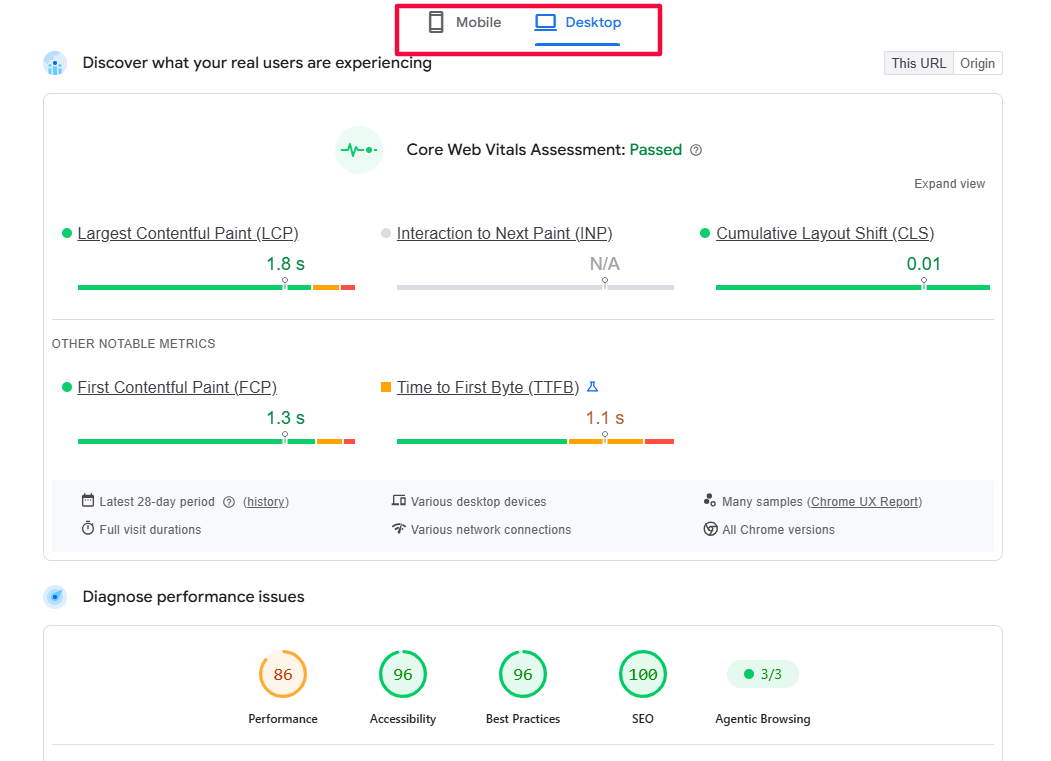Click the All Chrome versions text
Image resolution: width=1051 pixels, height=761 pixels.
point(778,530)
